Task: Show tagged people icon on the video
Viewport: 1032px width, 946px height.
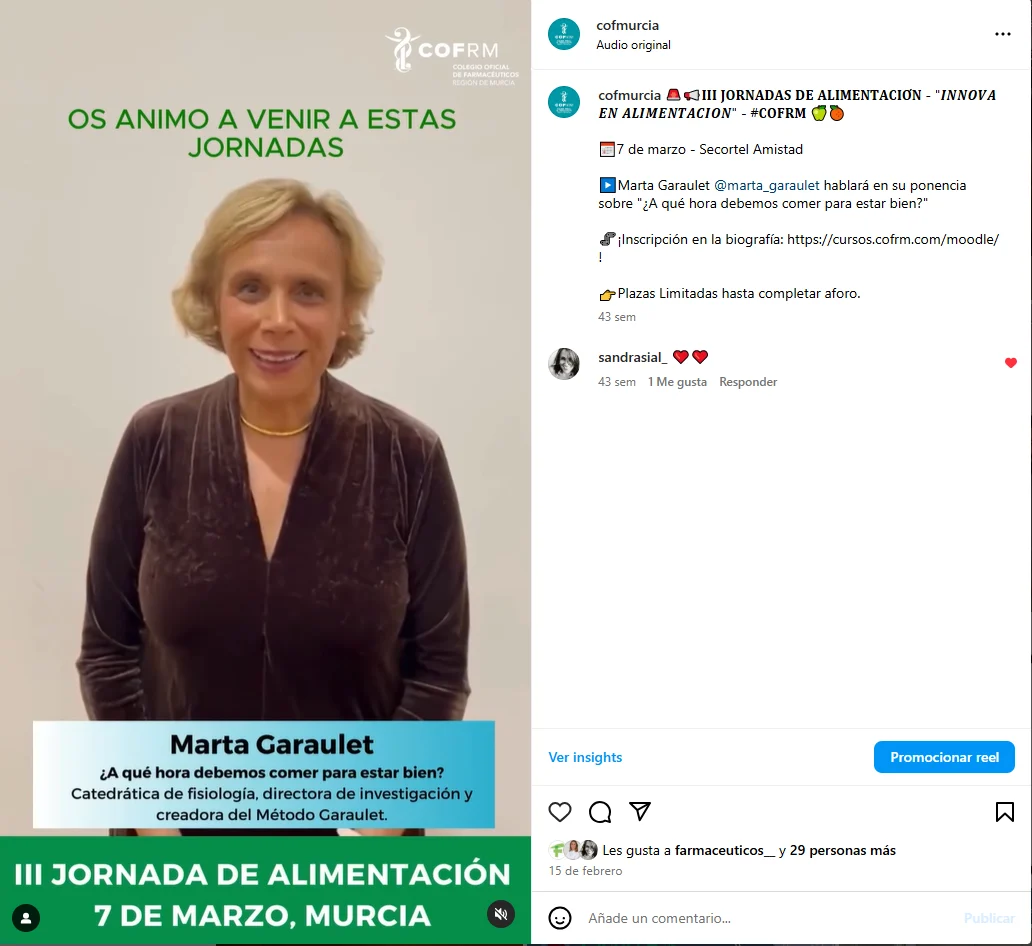Action: [26, 917]
